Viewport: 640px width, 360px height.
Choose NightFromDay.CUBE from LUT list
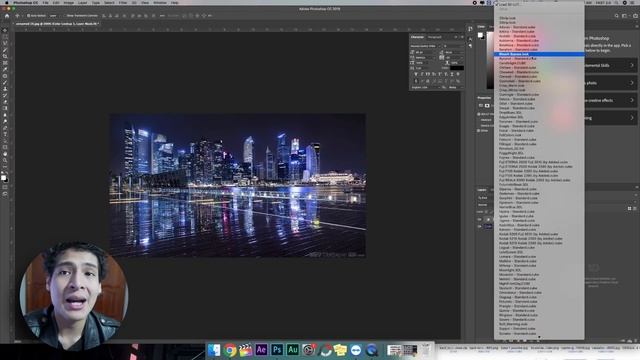tap(539, 283)
